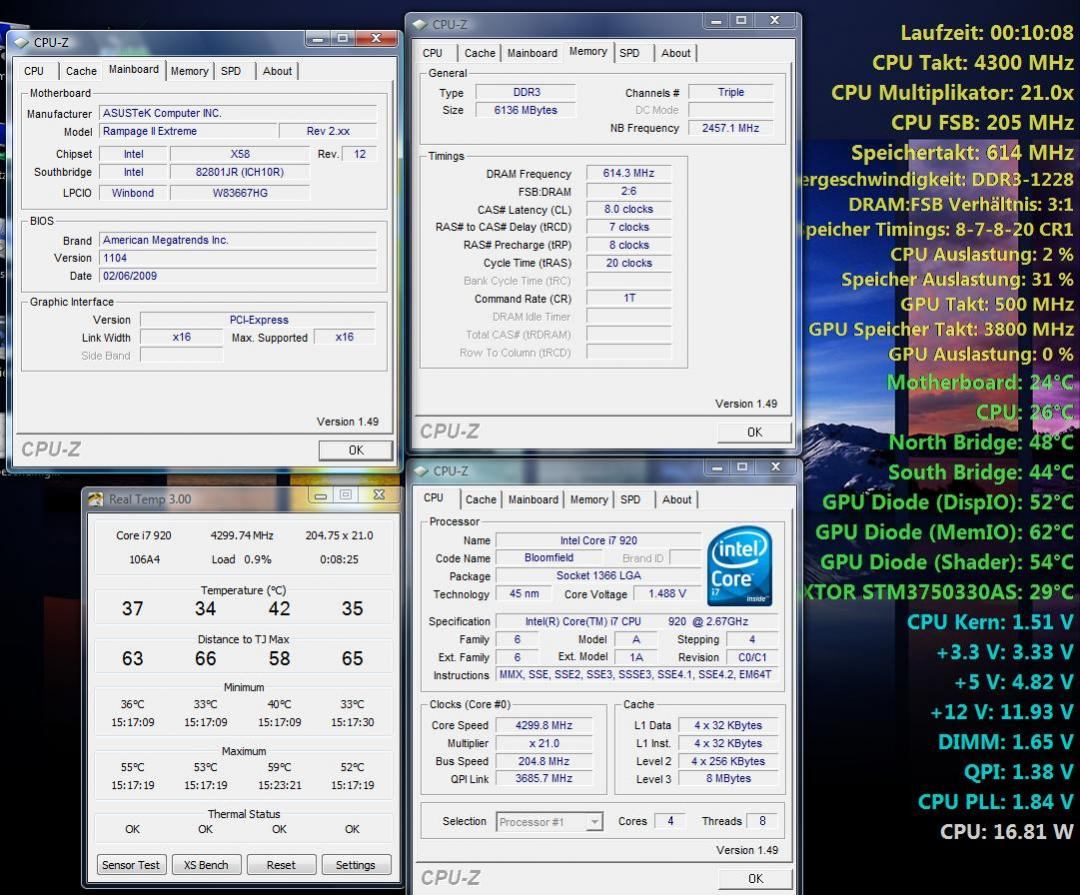Select the Memory tab in the Intel Core i7 window
1080x895 pixels.
(x=589, y=500)
